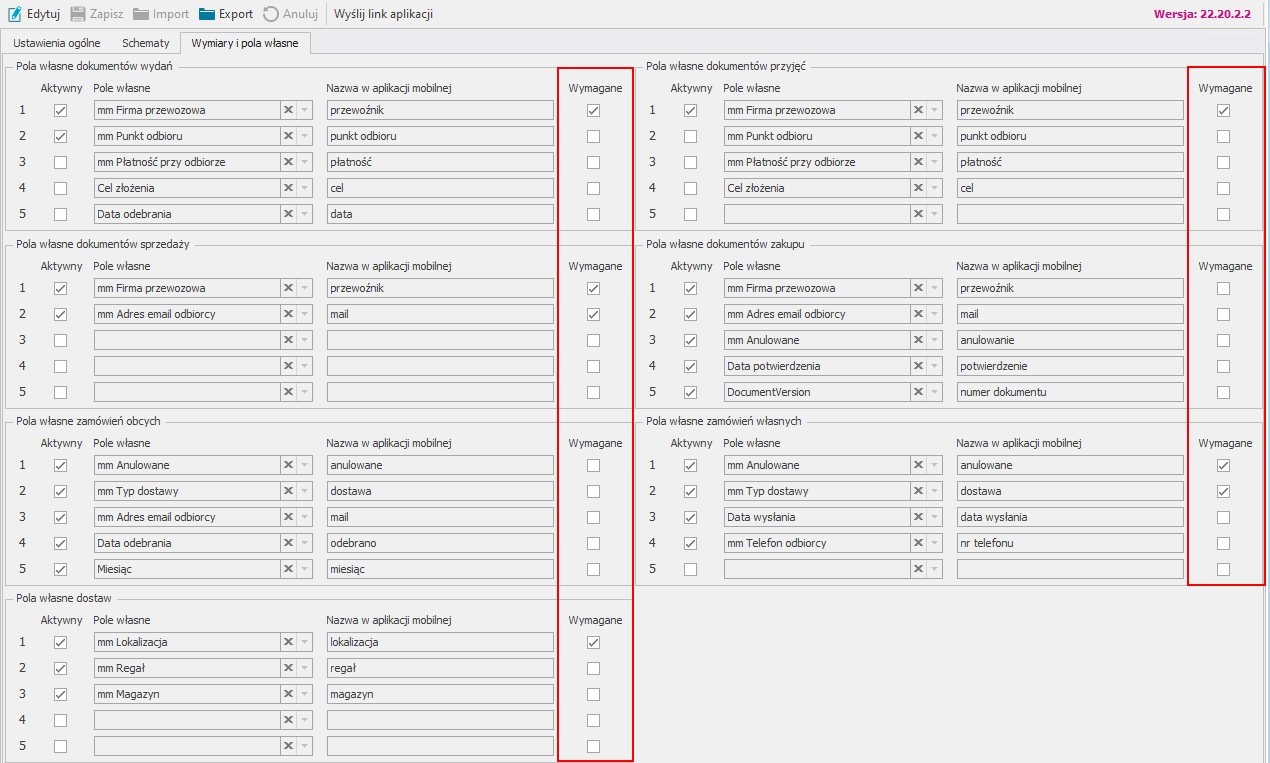Screen dimensions: 1270x763
Task: Open the Schematy tab
Action: (x=145, y=44)
